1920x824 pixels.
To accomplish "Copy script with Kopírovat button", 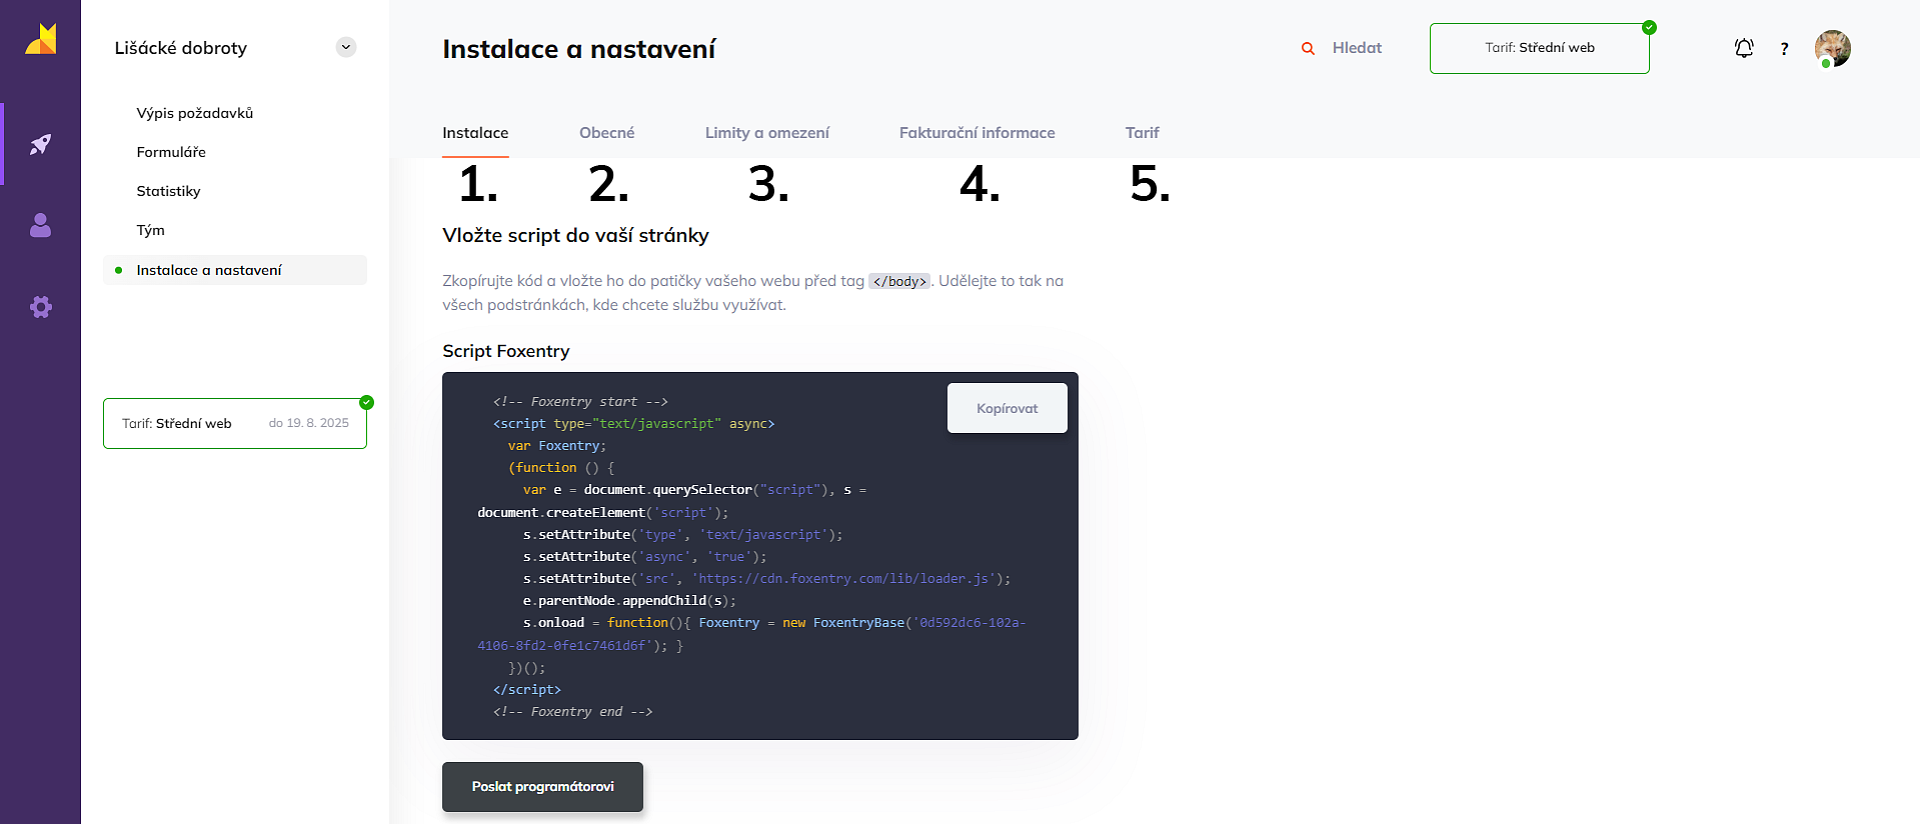I will [x=1006, y=408].
